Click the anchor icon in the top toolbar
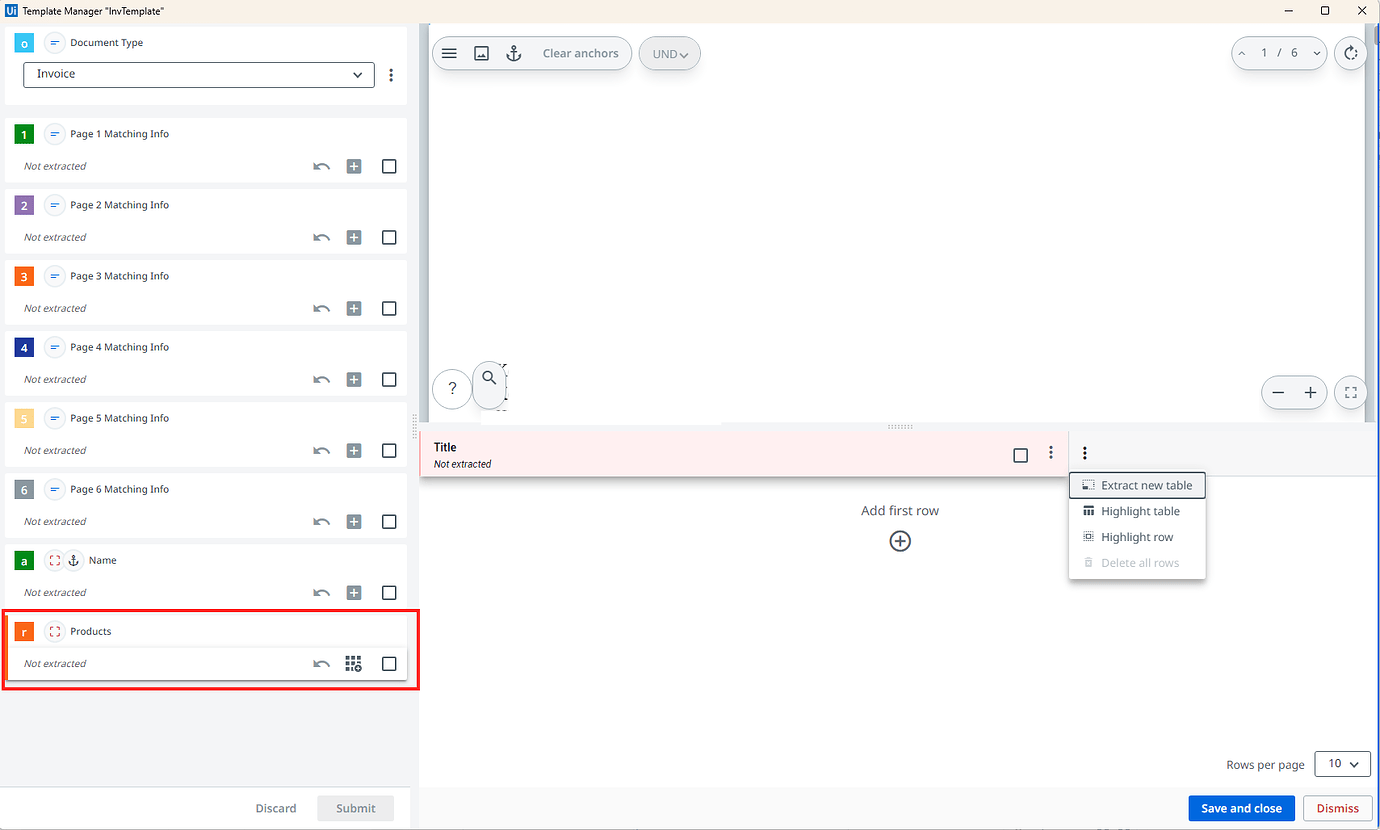 point(514,53)
